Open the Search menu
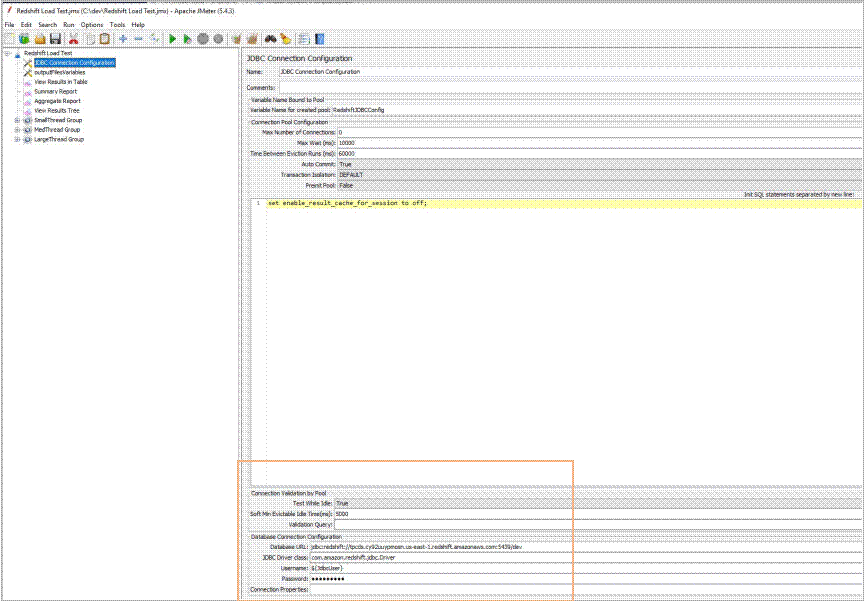The height and width of the screenshot is (601, 864). [47, 25]
